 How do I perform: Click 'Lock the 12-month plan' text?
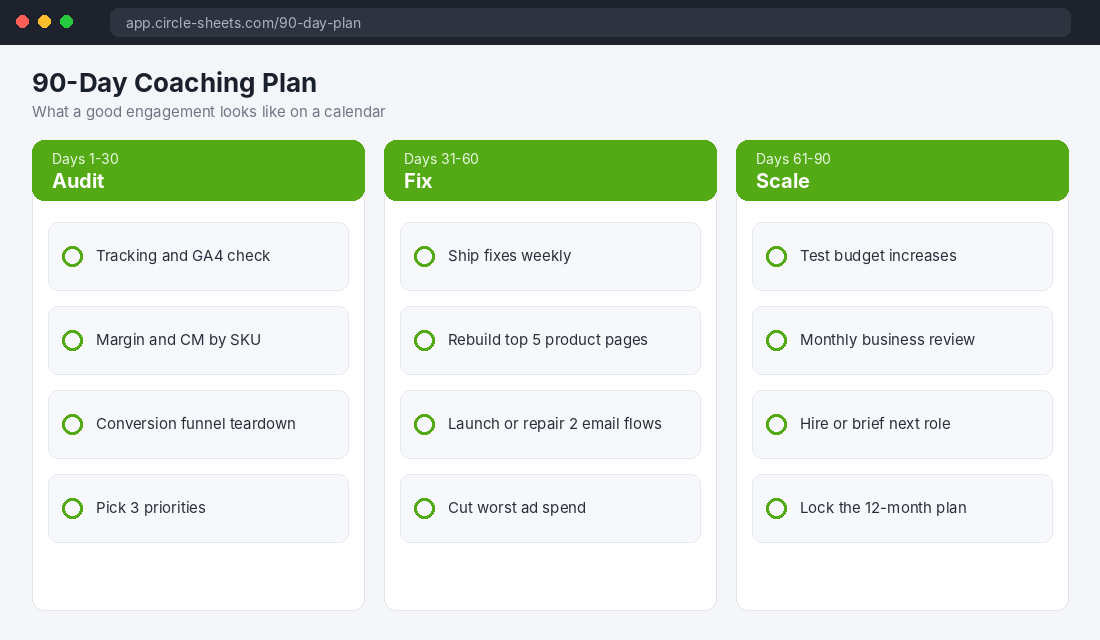[883, 508]
